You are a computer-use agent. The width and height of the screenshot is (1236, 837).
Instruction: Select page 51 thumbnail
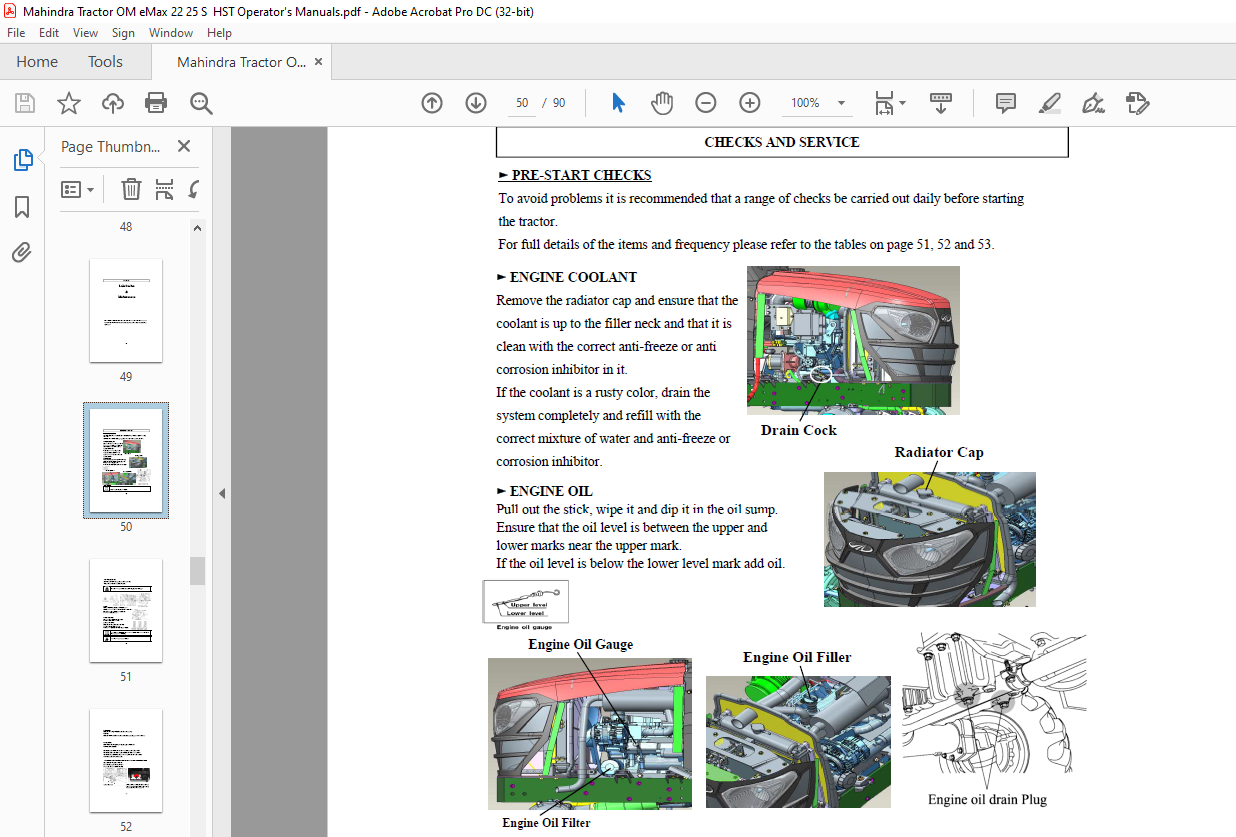coord(126,611)
